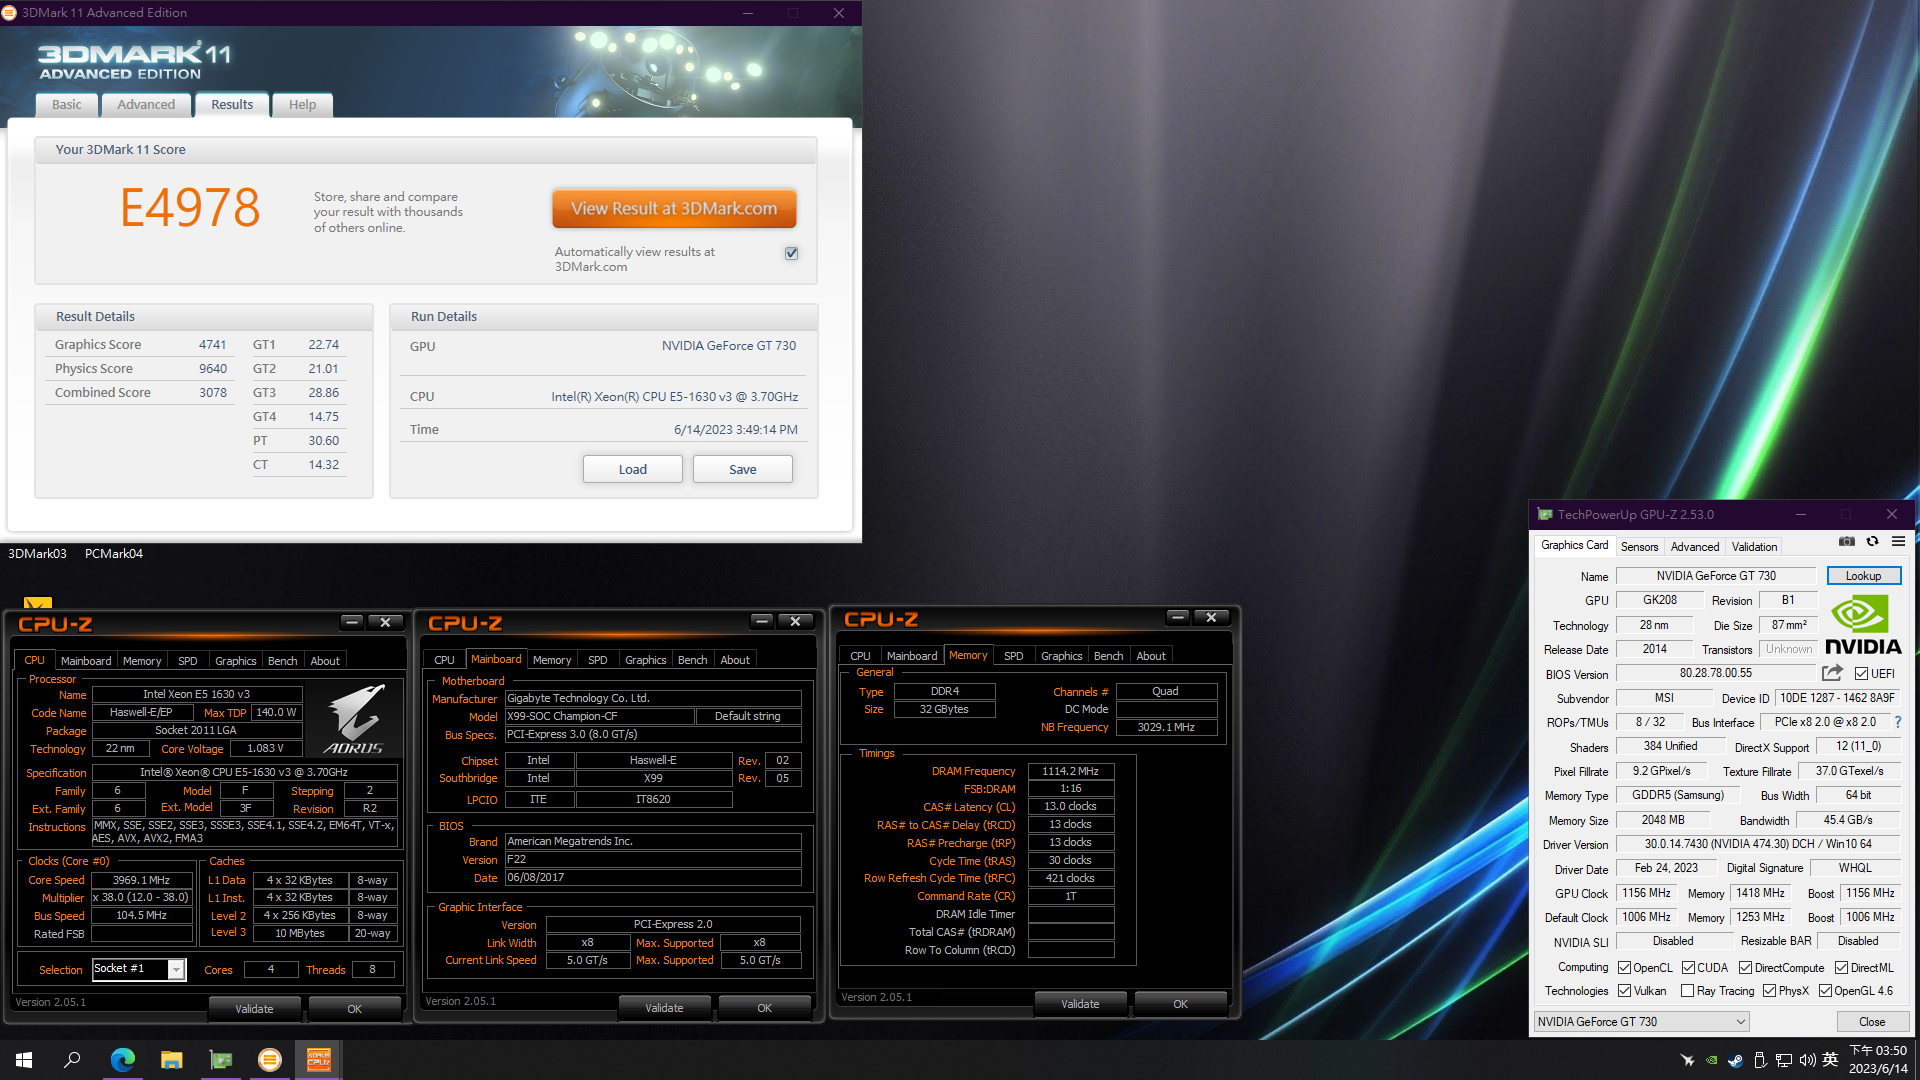Open Validation tab in GPU-Z
Screen dimensions: 1920x1080
pyautogui.click(x=1754, y=547)
